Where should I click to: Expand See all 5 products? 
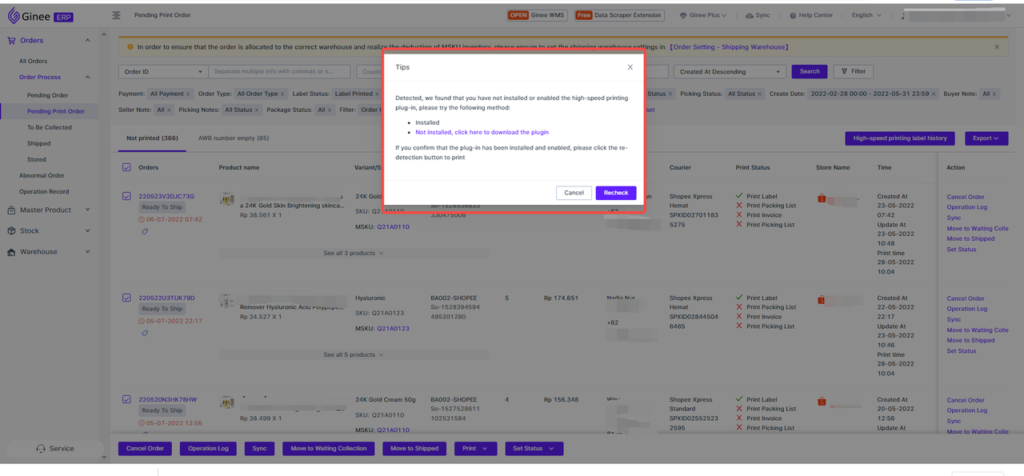point(353,355)
